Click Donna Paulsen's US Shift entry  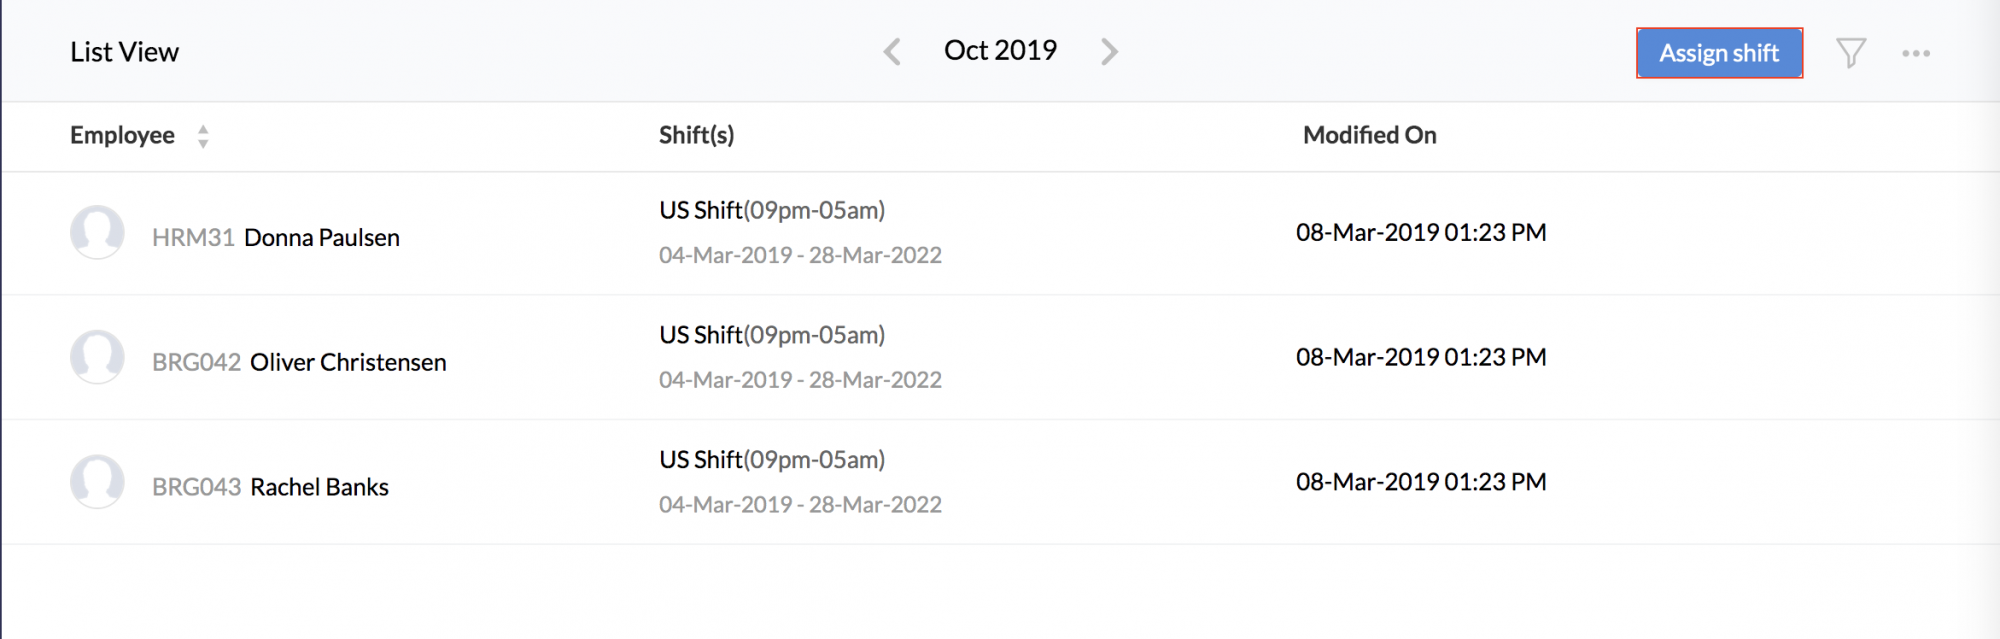[772, 210]
